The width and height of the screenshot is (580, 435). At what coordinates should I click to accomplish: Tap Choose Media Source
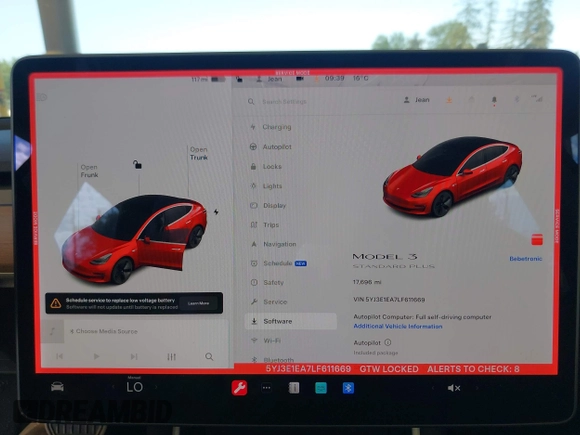(104, 331)
